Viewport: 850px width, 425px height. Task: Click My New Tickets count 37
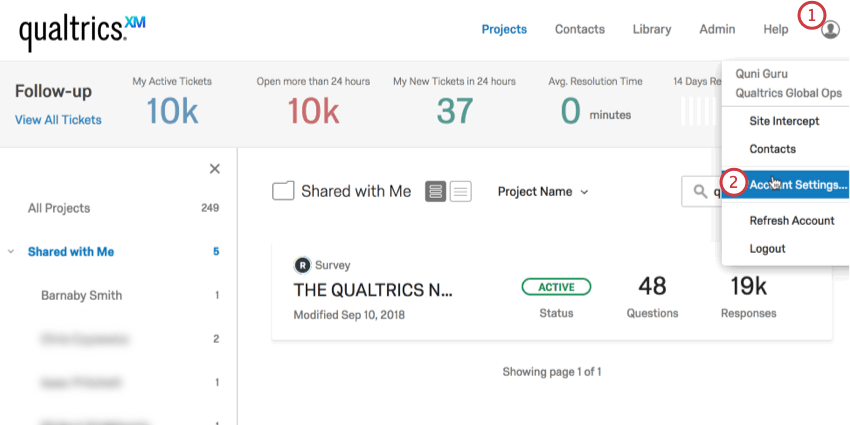click(454, 111)
